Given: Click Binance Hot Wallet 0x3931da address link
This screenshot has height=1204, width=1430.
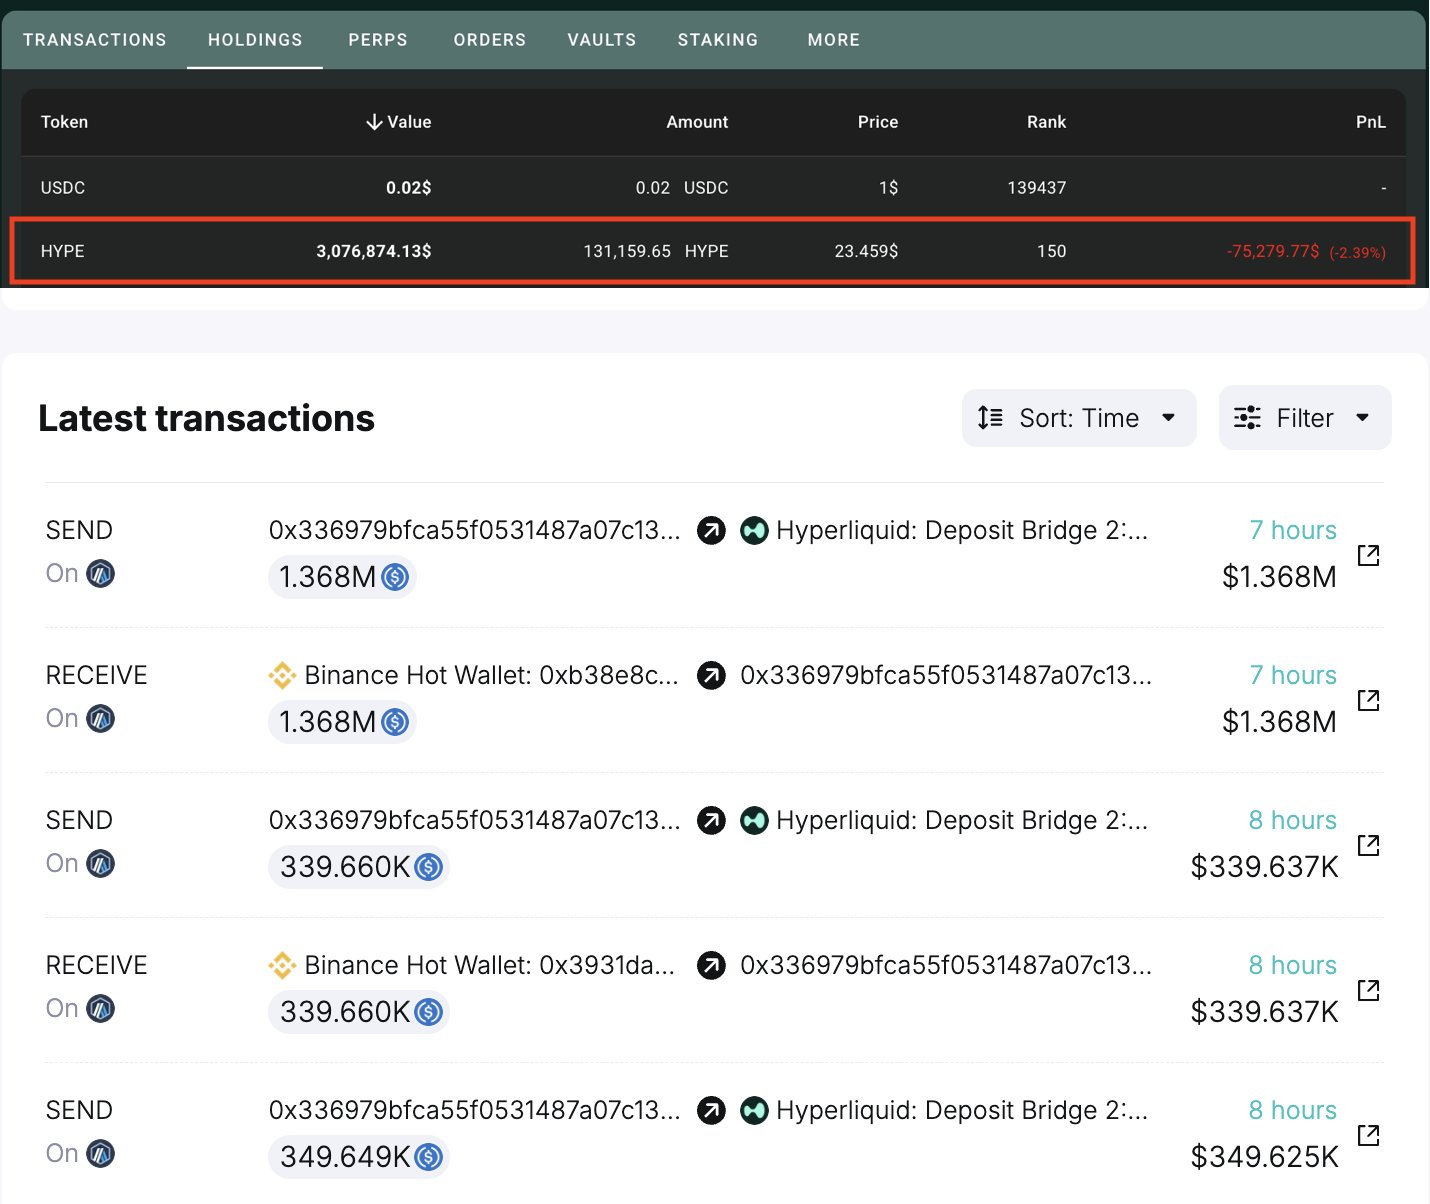Looking at the screenshot, I should [x=489, y=966].
